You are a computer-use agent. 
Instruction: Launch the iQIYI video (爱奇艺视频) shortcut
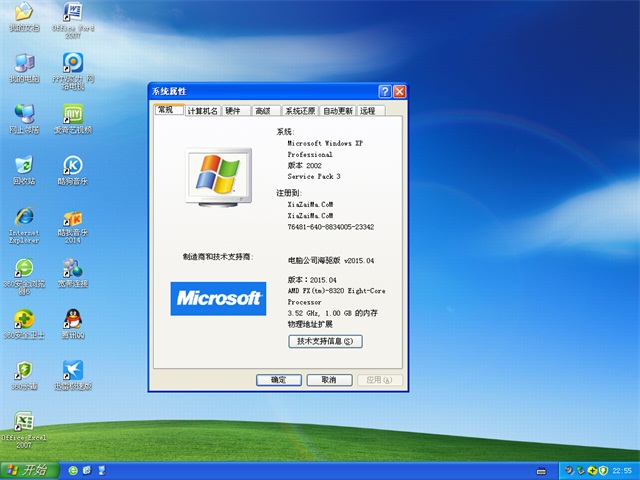click(x=72, y=114)
